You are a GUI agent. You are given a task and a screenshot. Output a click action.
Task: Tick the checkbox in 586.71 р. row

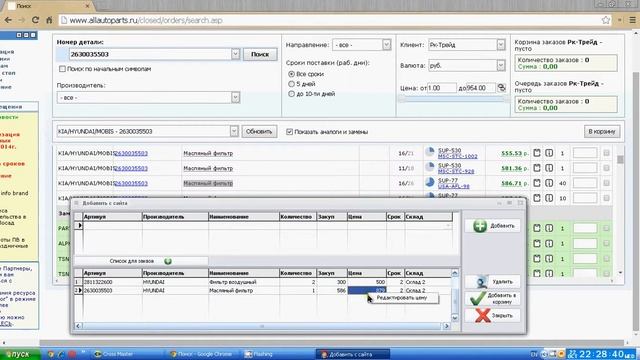[606, 183]
